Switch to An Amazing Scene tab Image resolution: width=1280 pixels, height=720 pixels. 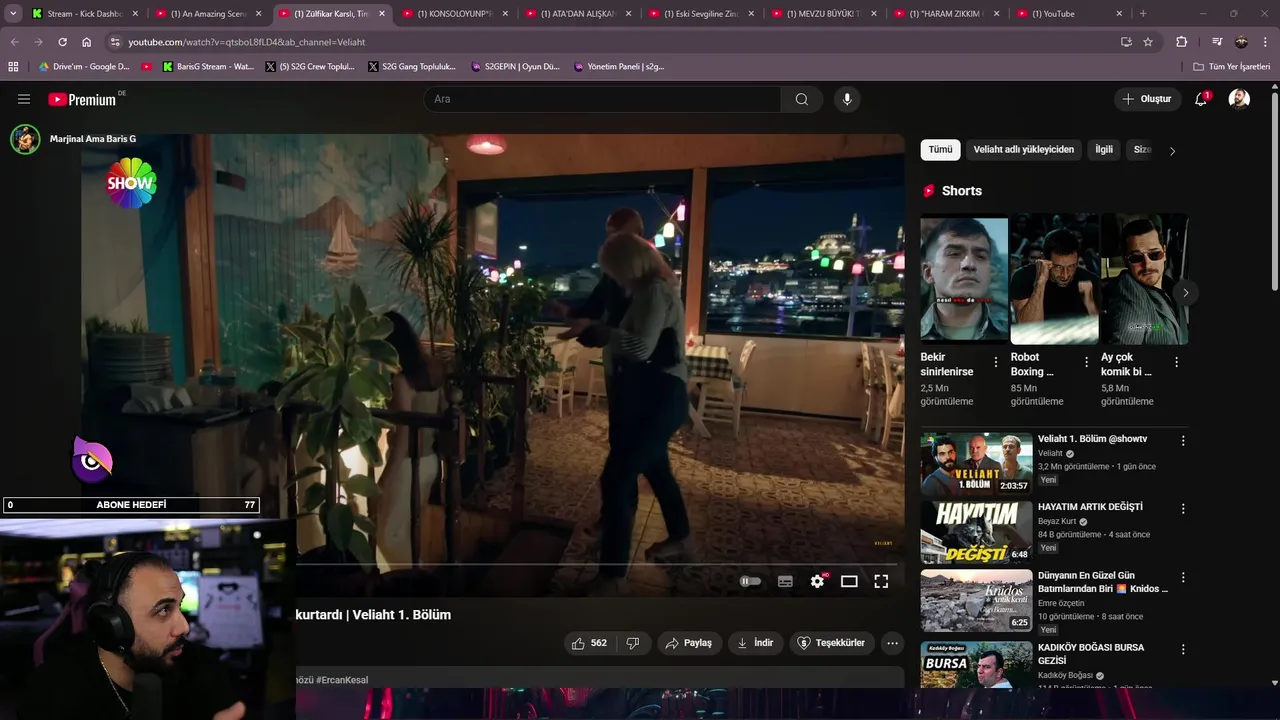(208, 14)
